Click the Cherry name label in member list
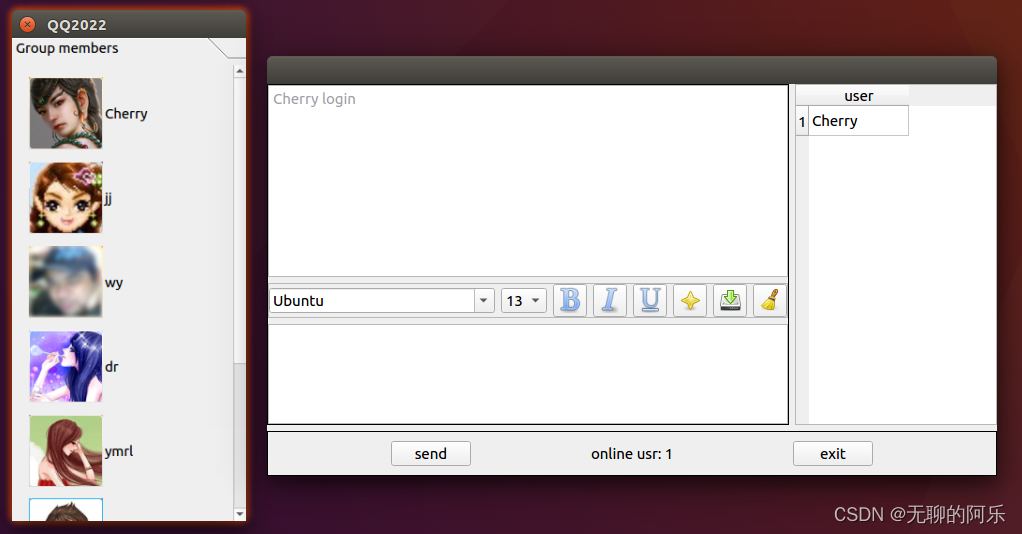Viewport: 1022px width, 534px height. (x=126, y=114)
